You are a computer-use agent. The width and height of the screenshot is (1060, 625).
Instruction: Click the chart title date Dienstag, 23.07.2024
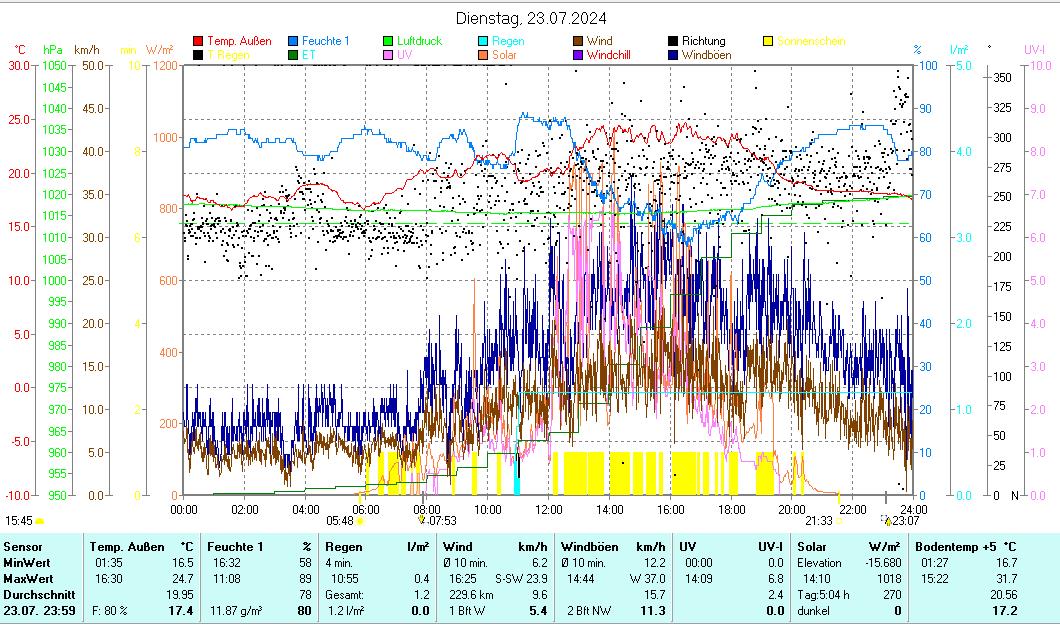(530, 18)
